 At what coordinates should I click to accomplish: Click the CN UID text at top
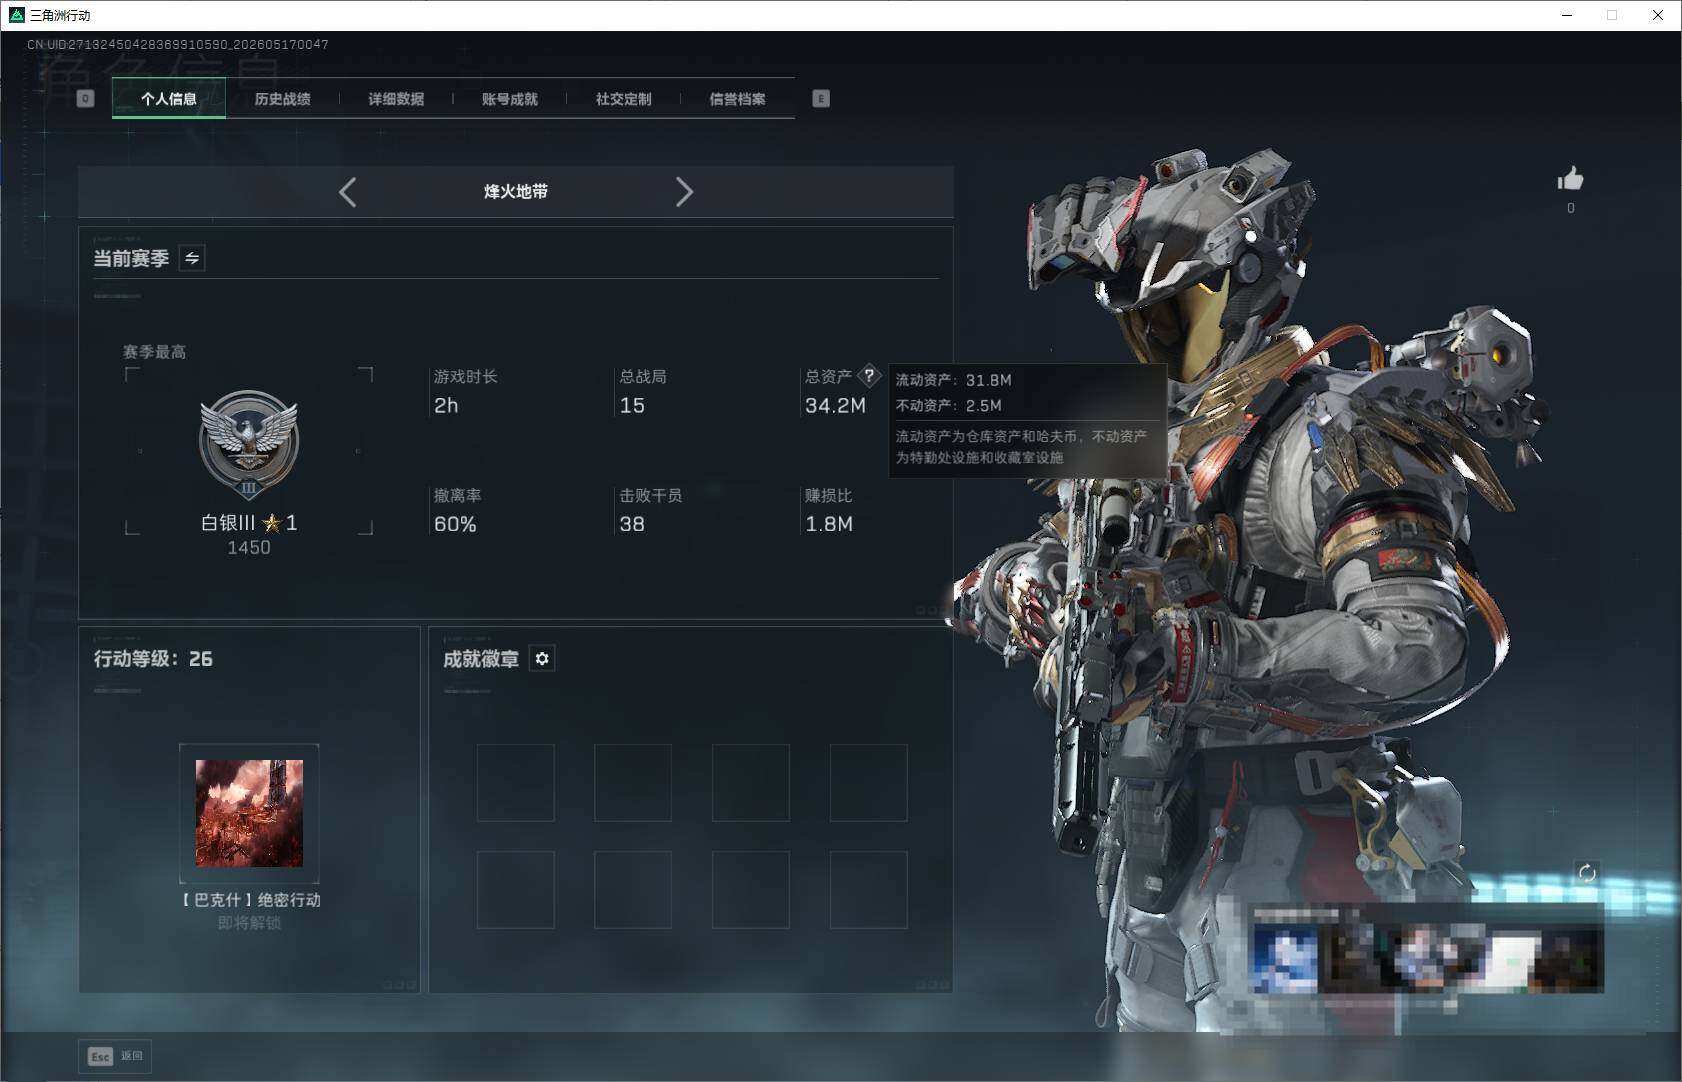click(x=178, y=44)
